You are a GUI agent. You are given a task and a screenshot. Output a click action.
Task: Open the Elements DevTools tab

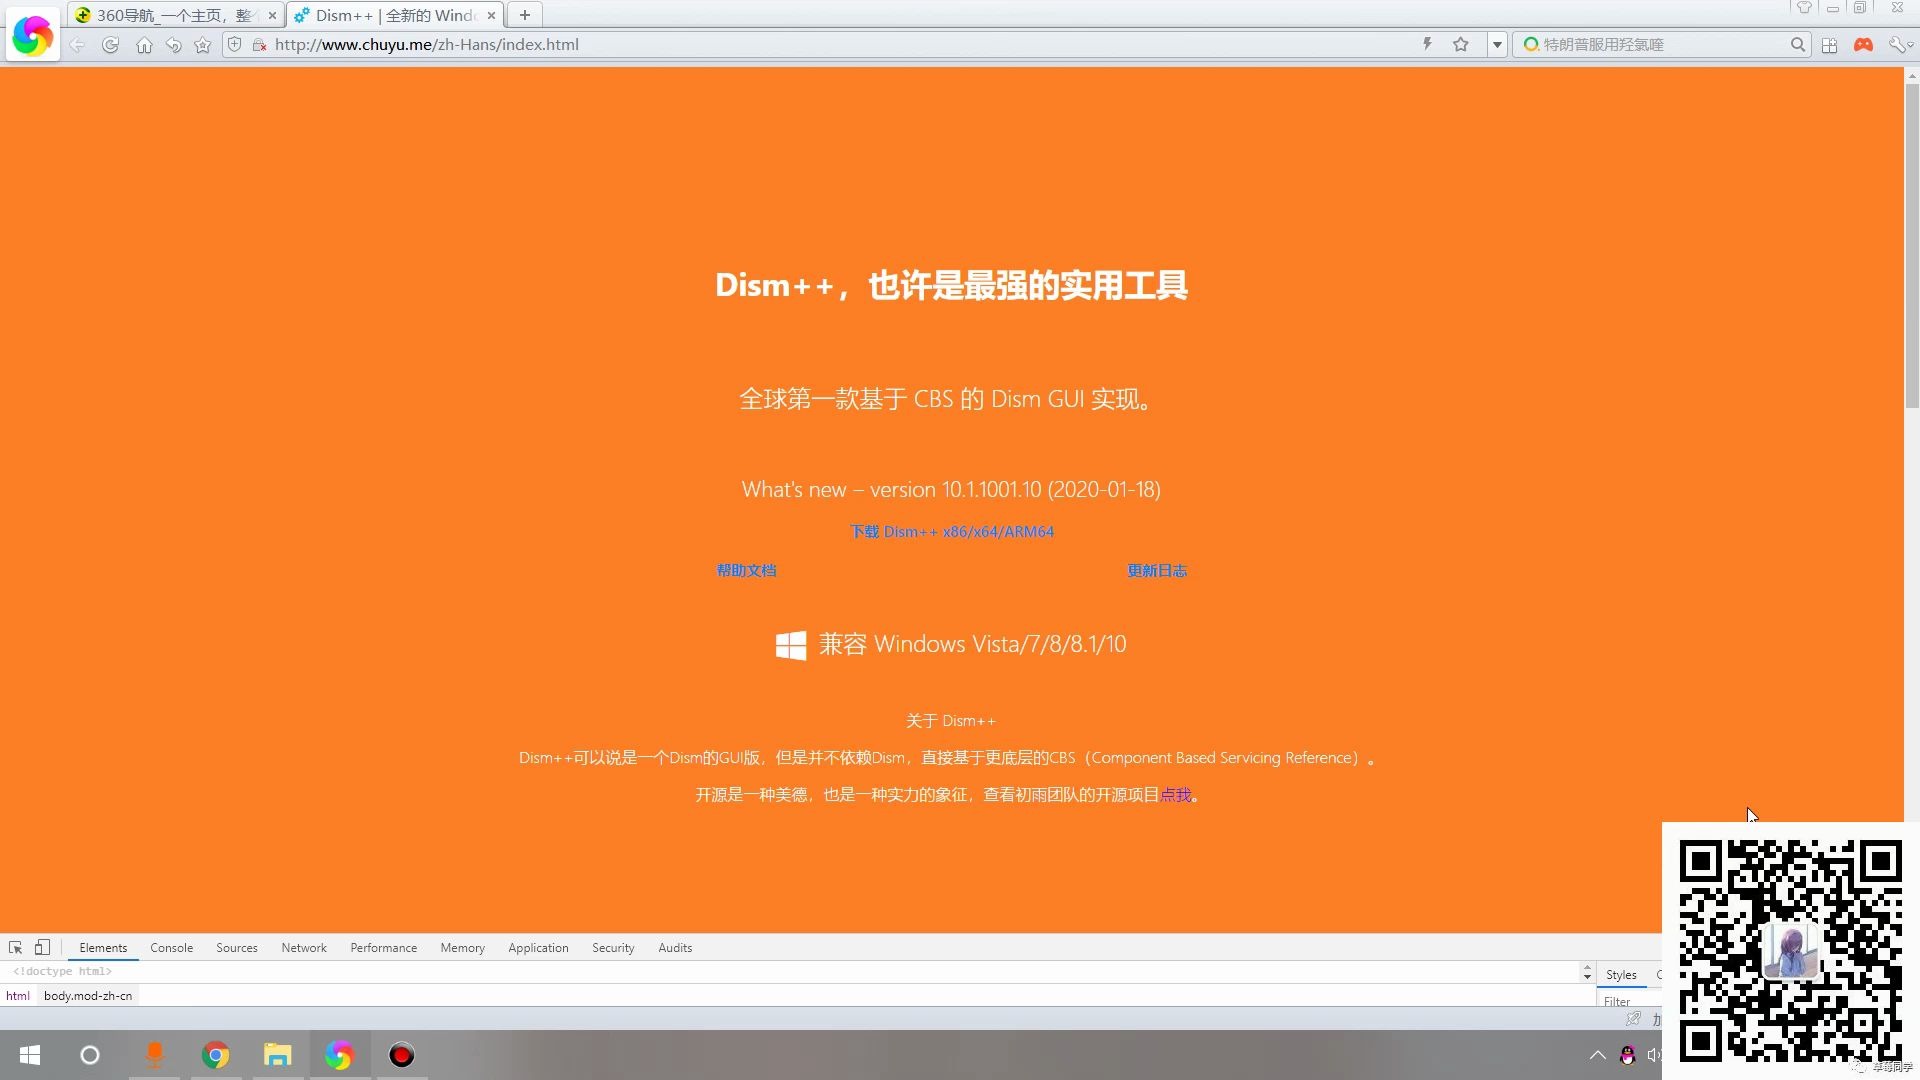click(x=103, y=948)
